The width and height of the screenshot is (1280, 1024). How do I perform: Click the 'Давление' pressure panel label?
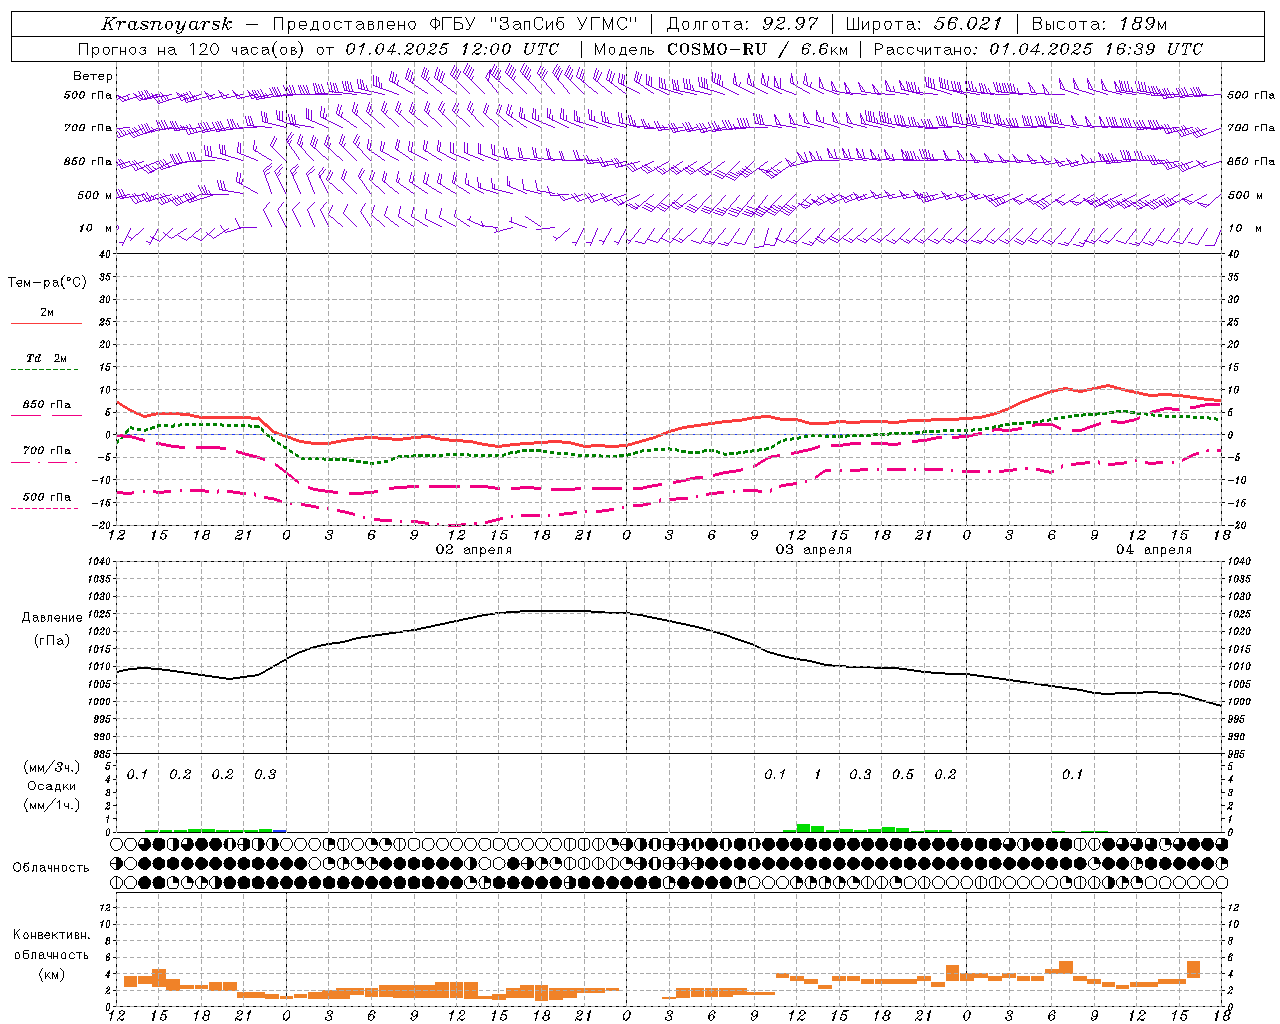point(51,618)
